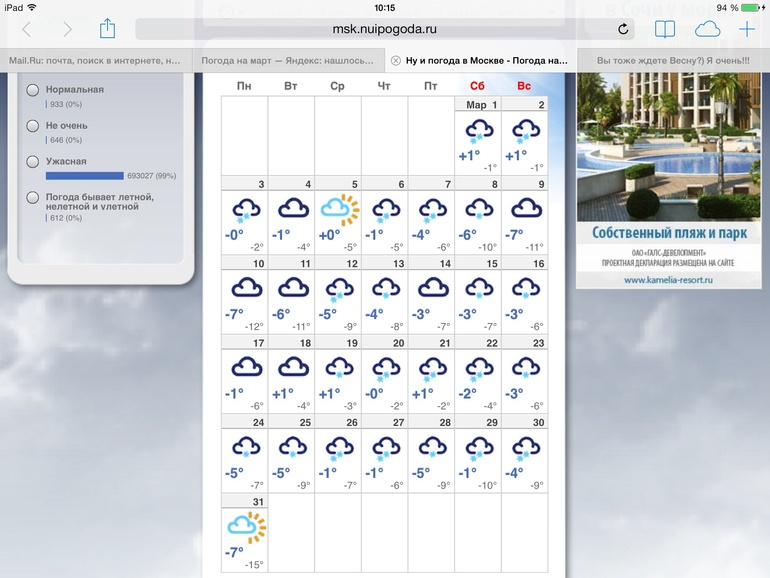770x578 pixels.
Task: Tap the snow cloud icon for March 7
Action: (x=433, y=211)
